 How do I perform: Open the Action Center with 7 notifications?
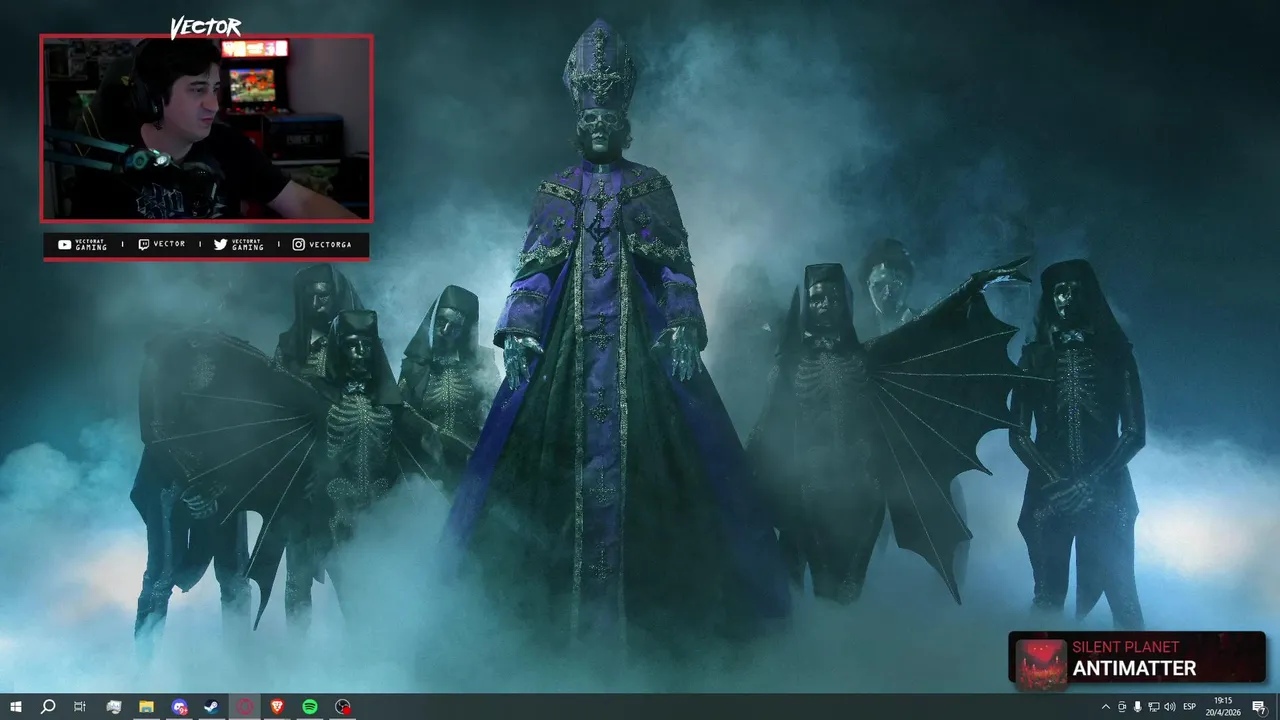pyautogui.click(x=1259, y=707)
